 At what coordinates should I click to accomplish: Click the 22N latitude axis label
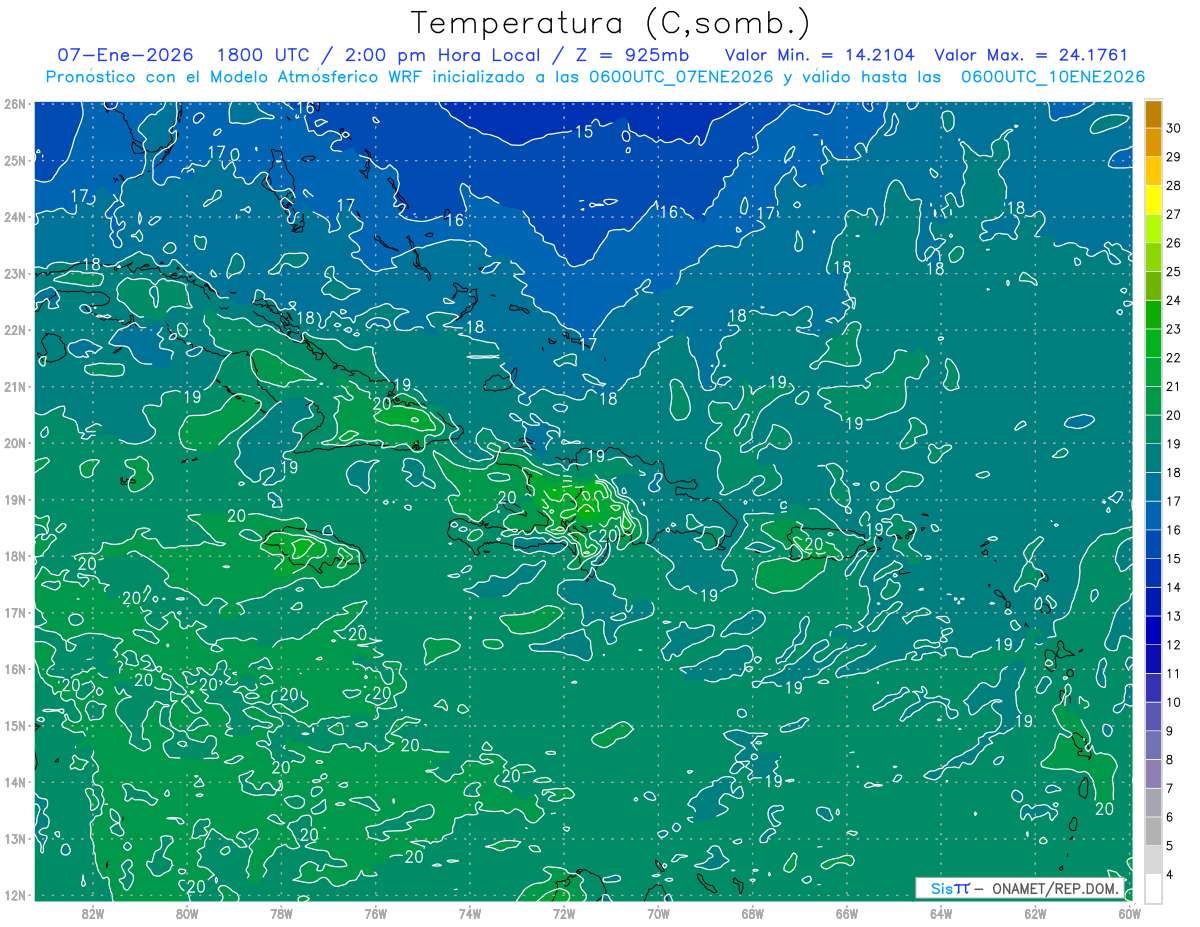[14, 330]
